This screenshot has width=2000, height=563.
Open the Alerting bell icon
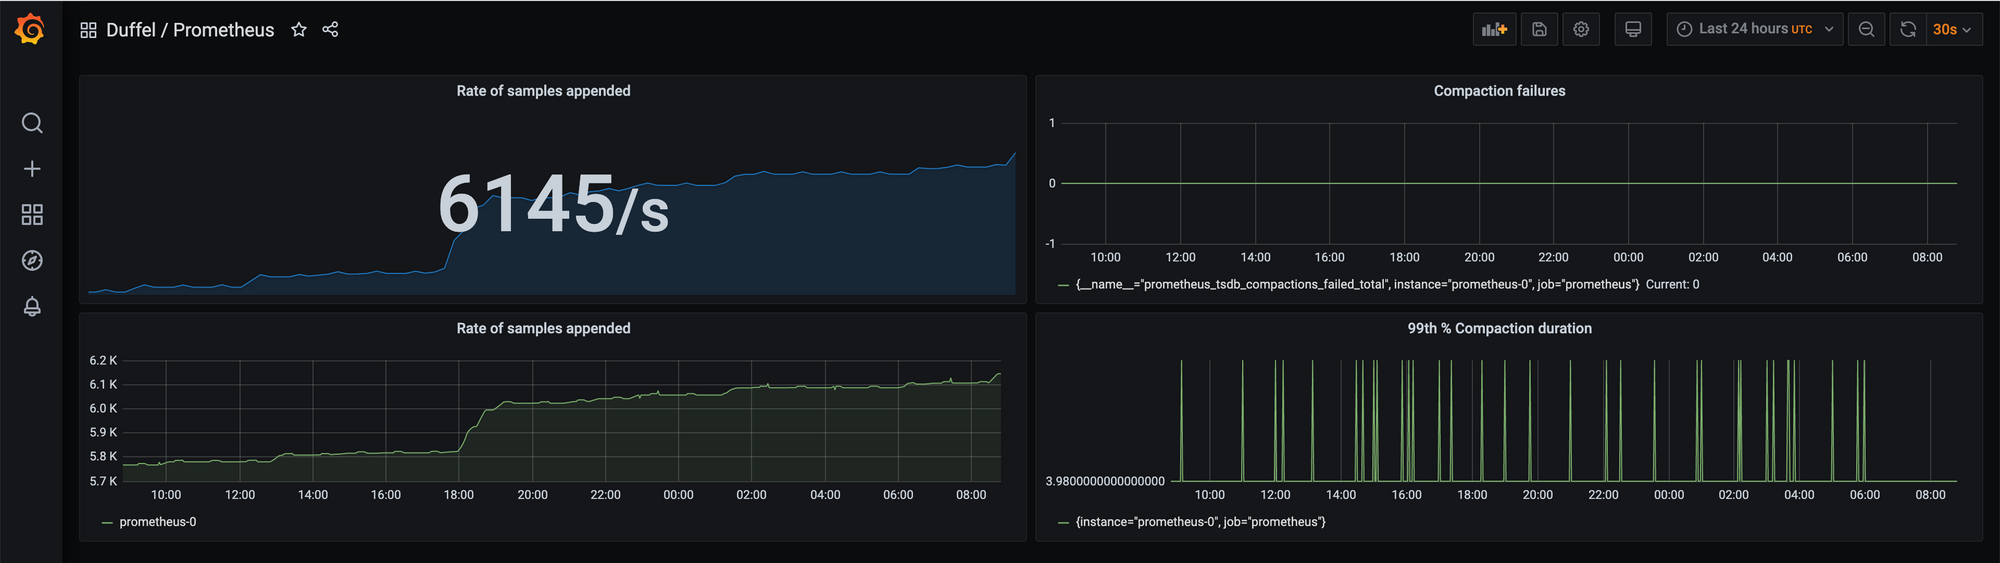tap(32, 307)
